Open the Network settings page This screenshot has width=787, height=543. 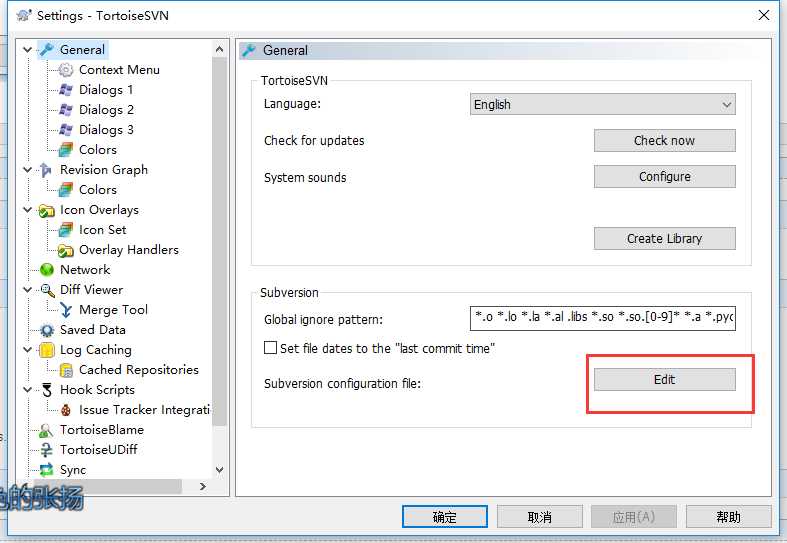(x=85, y=270)
